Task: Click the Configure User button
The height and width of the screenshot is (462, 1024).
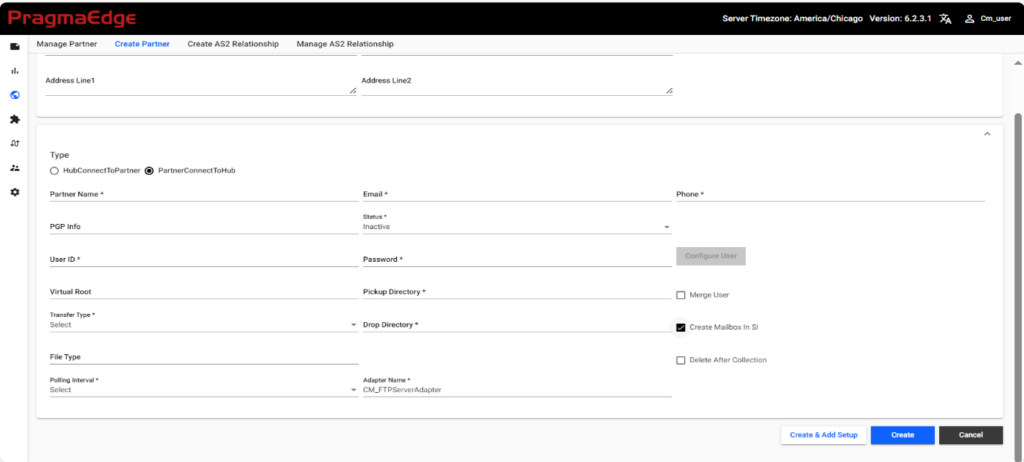Action: [x=711, y=256]
